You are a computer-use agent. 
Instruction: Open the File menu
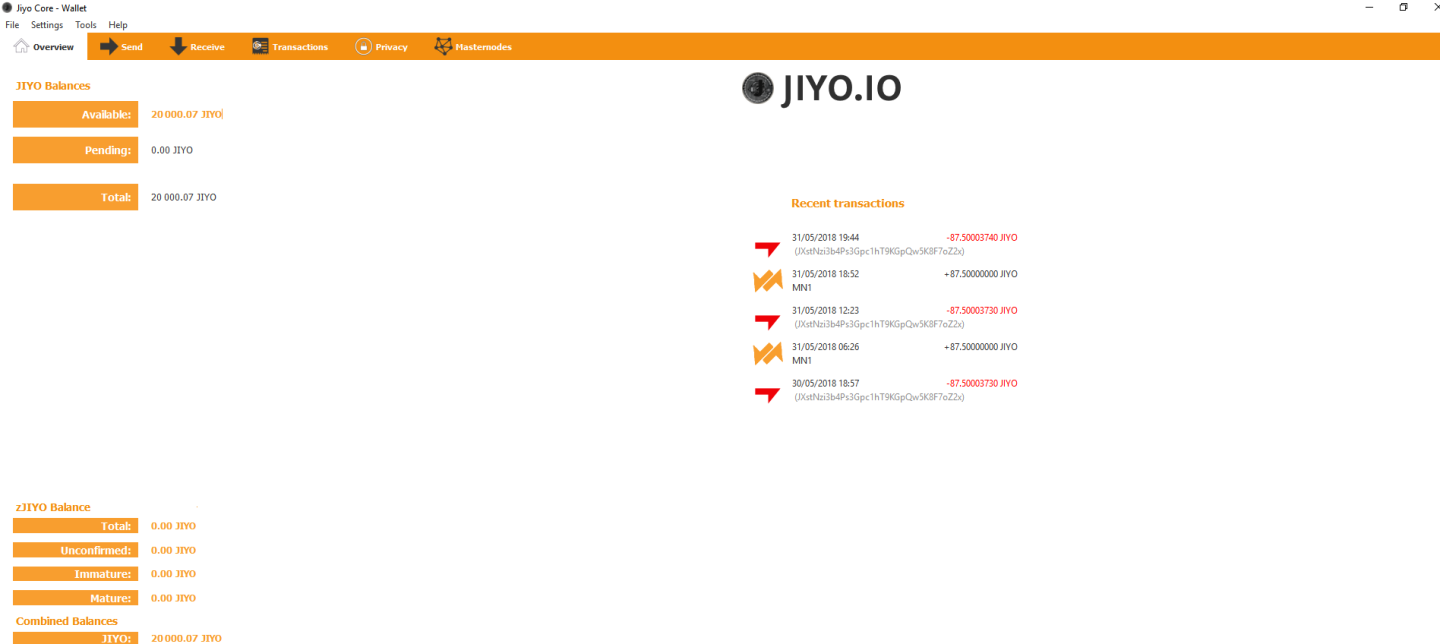(12, 25)
